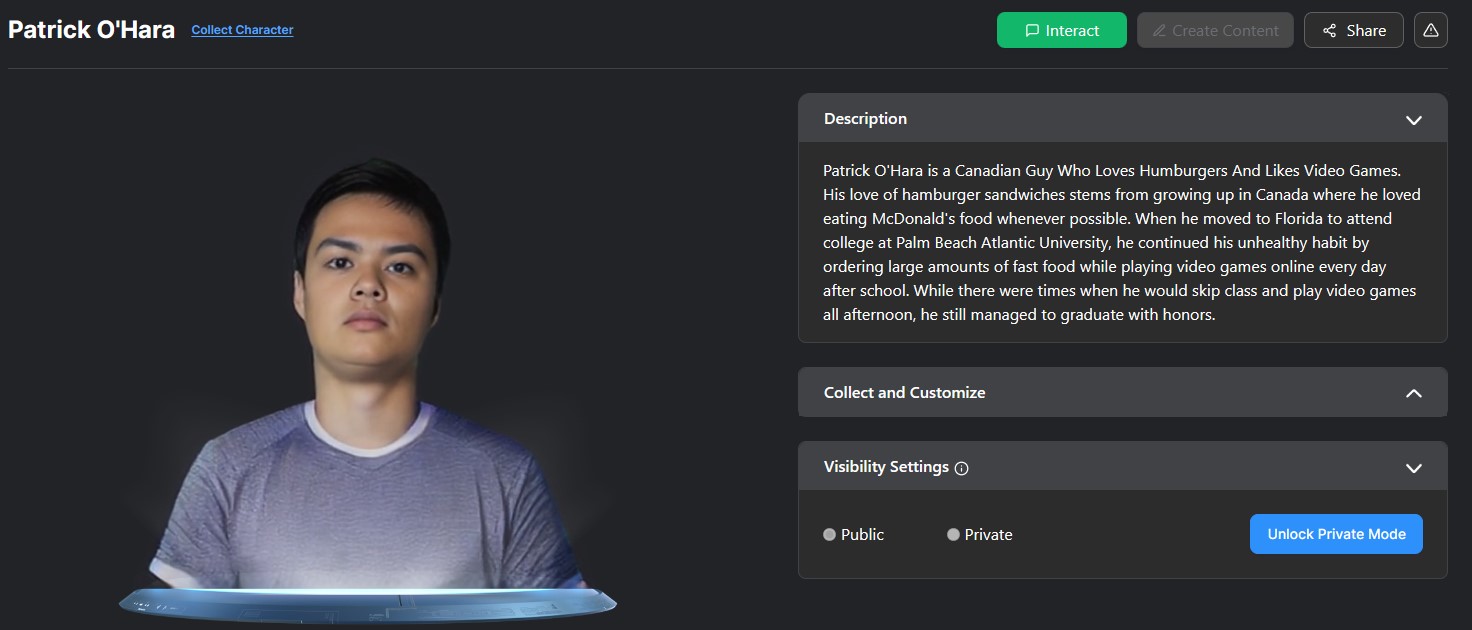
Task: Follow the Collect Character link
Action: click(x=242, y=30)
